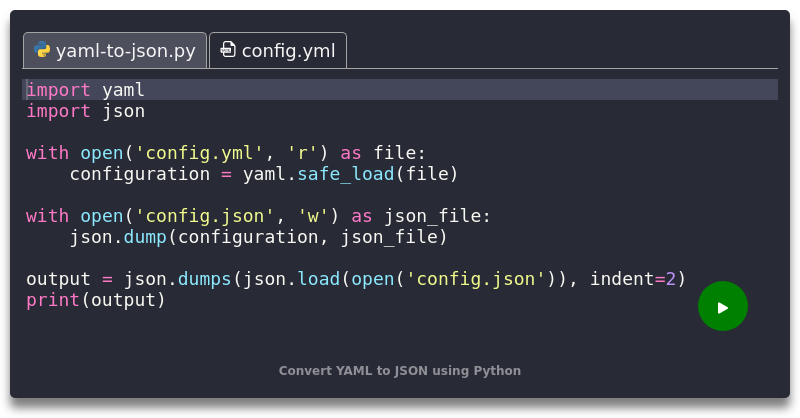Click the 'configuration' variable being assigned
Viewport: 800px width, 418px height.
[140, 174]
